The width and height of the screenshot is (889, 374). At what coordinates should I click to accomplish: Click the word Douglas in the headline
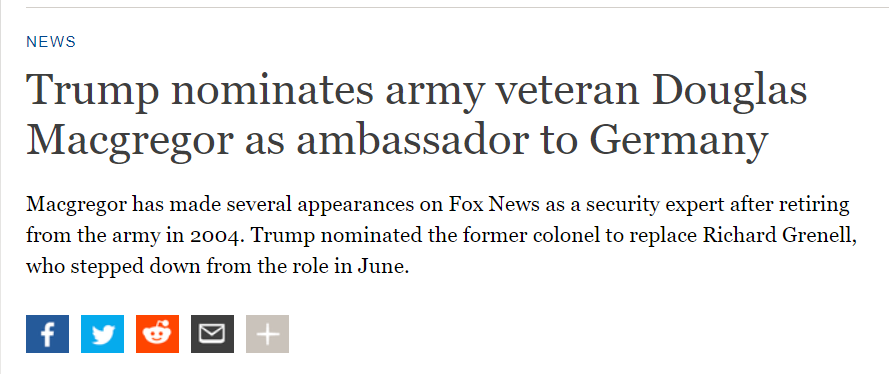[x=730, y=92]
